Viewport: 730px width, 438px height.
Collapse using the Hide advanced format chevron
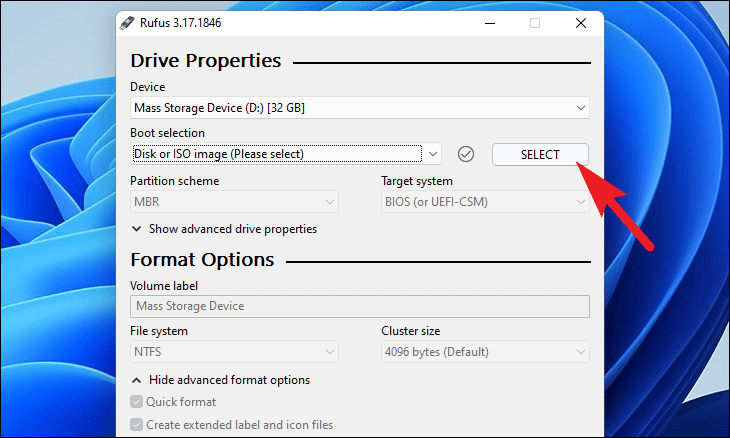[136, 380]
